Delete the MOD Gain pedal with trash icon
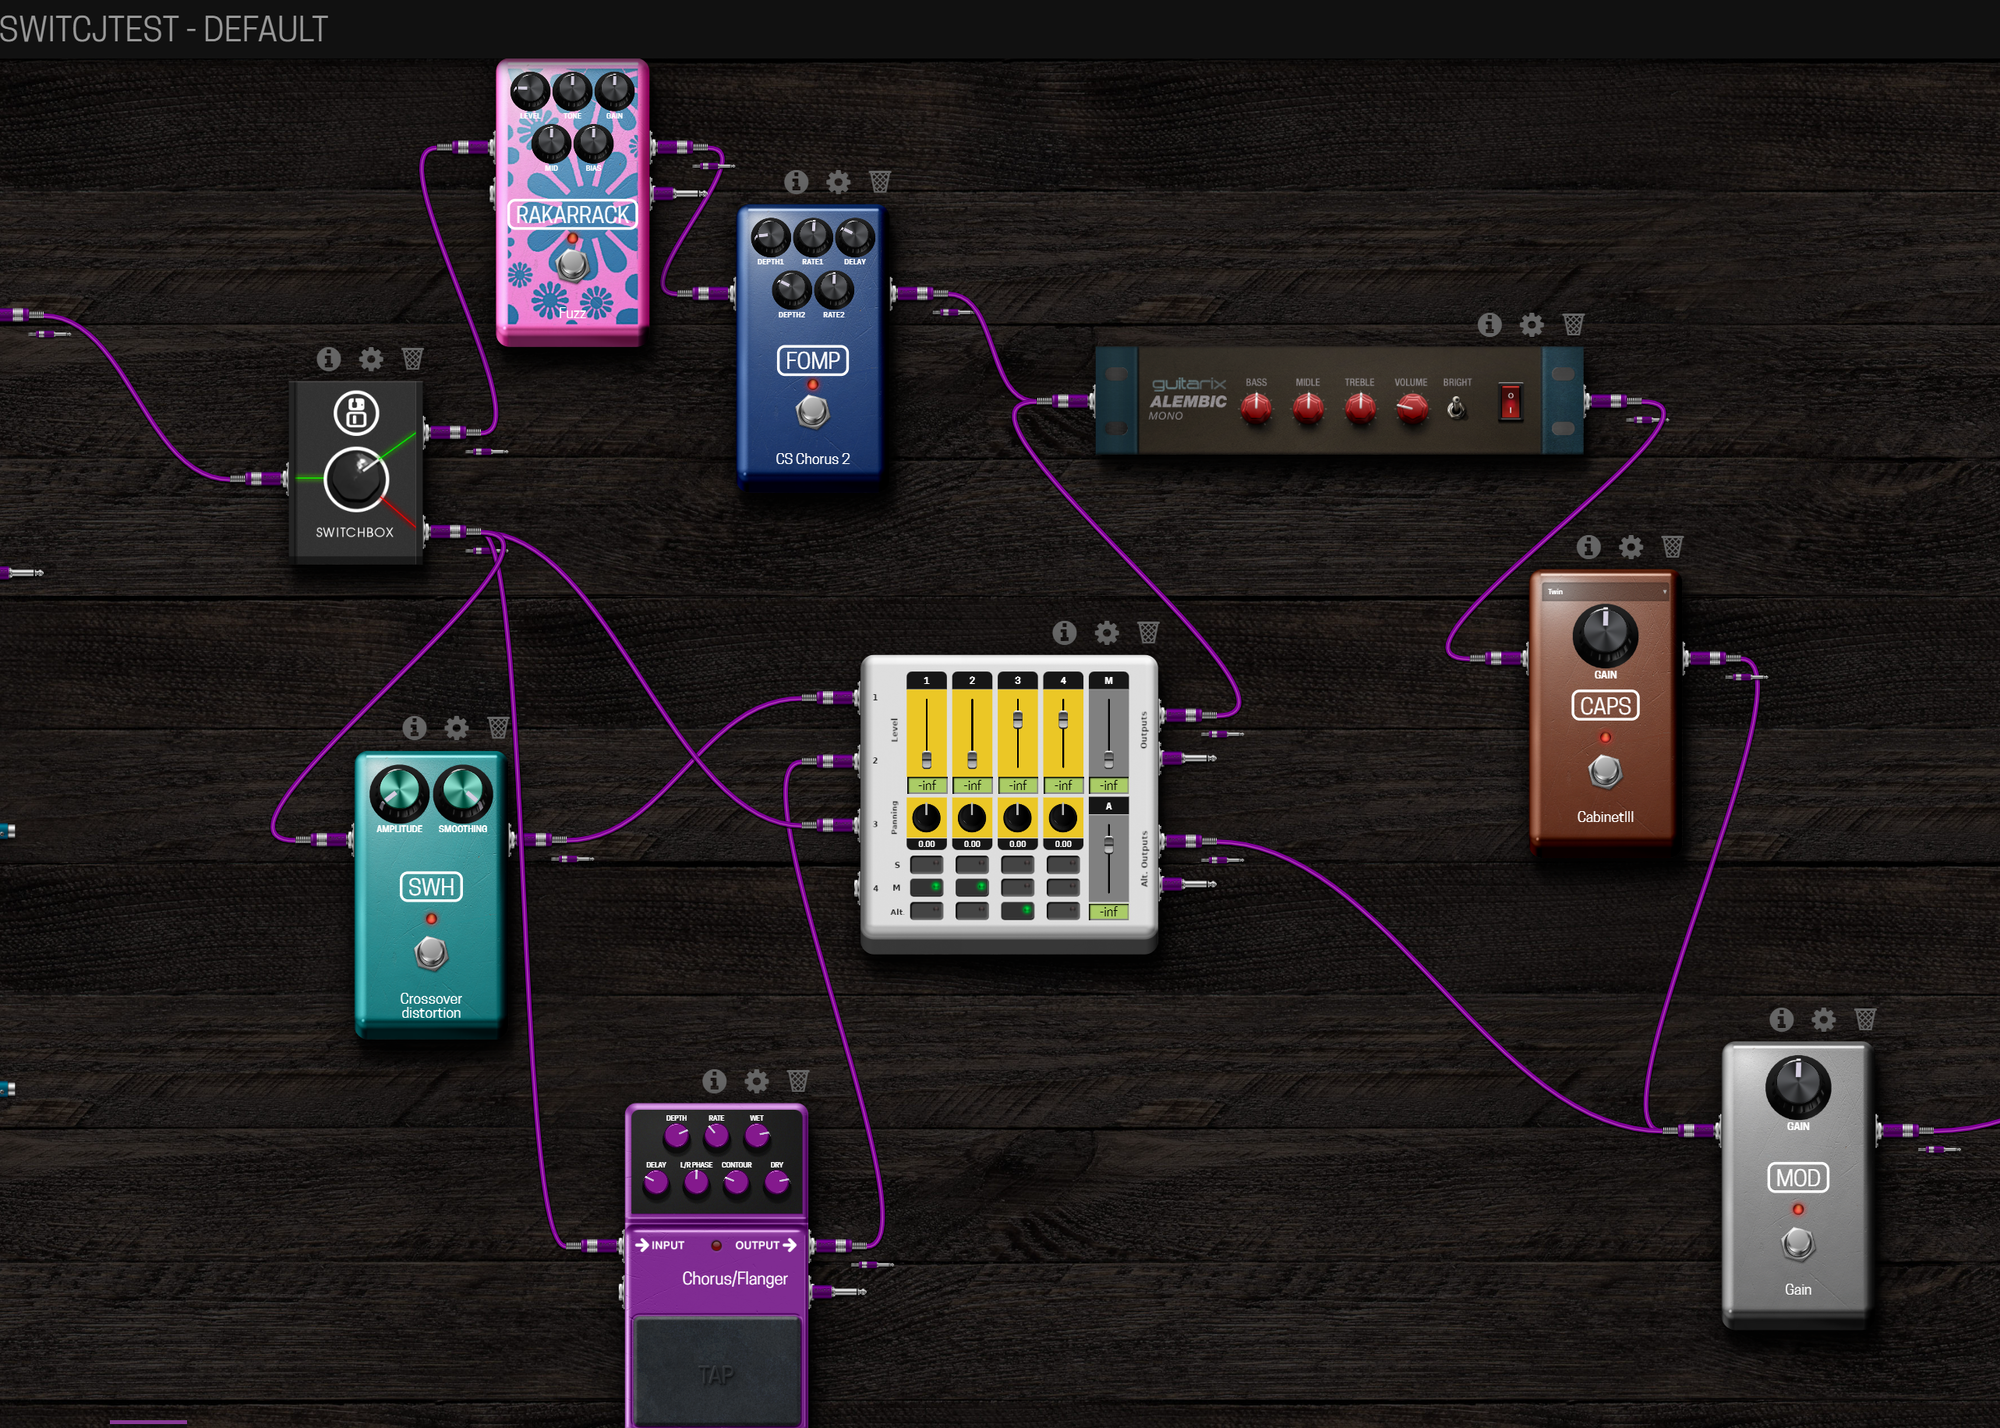 pyautogui.click(x=1866, y=1018)
